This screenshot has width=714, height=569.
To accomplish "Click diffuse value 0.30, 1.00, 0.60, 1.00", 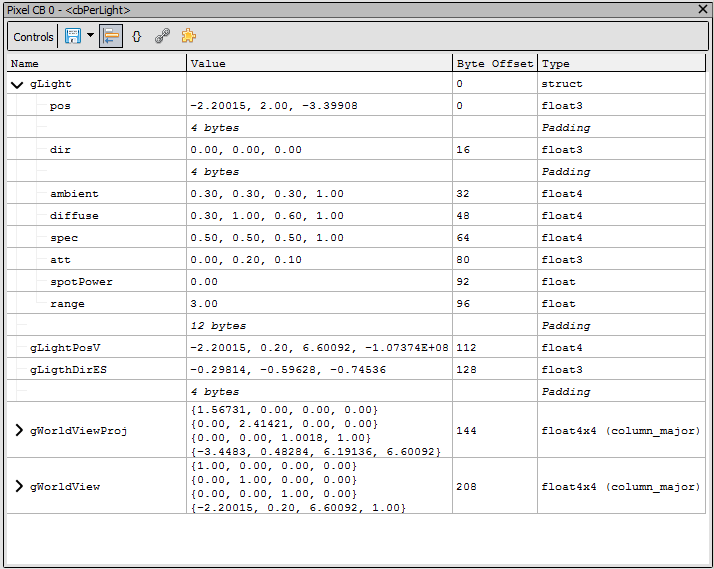I will tap(267, 216).
